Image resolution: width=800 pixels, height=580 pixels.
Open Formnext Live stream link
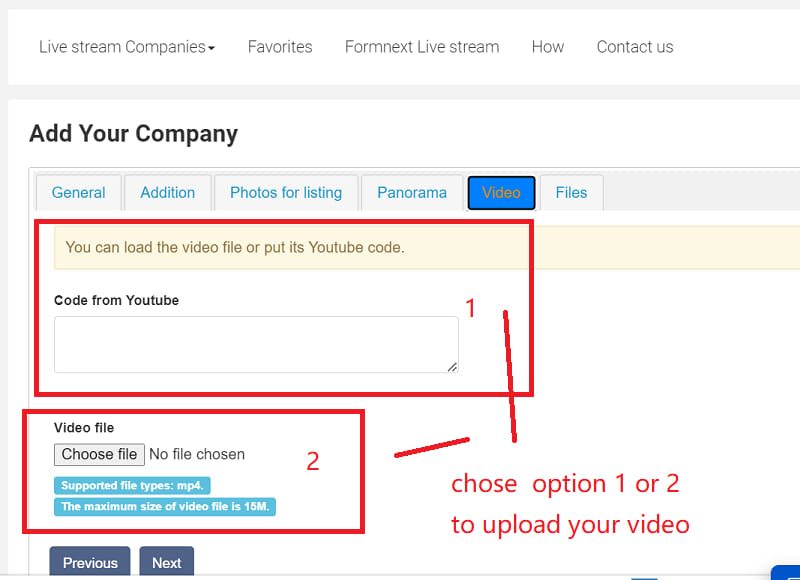pyautogui.click(x=422, y=47)
